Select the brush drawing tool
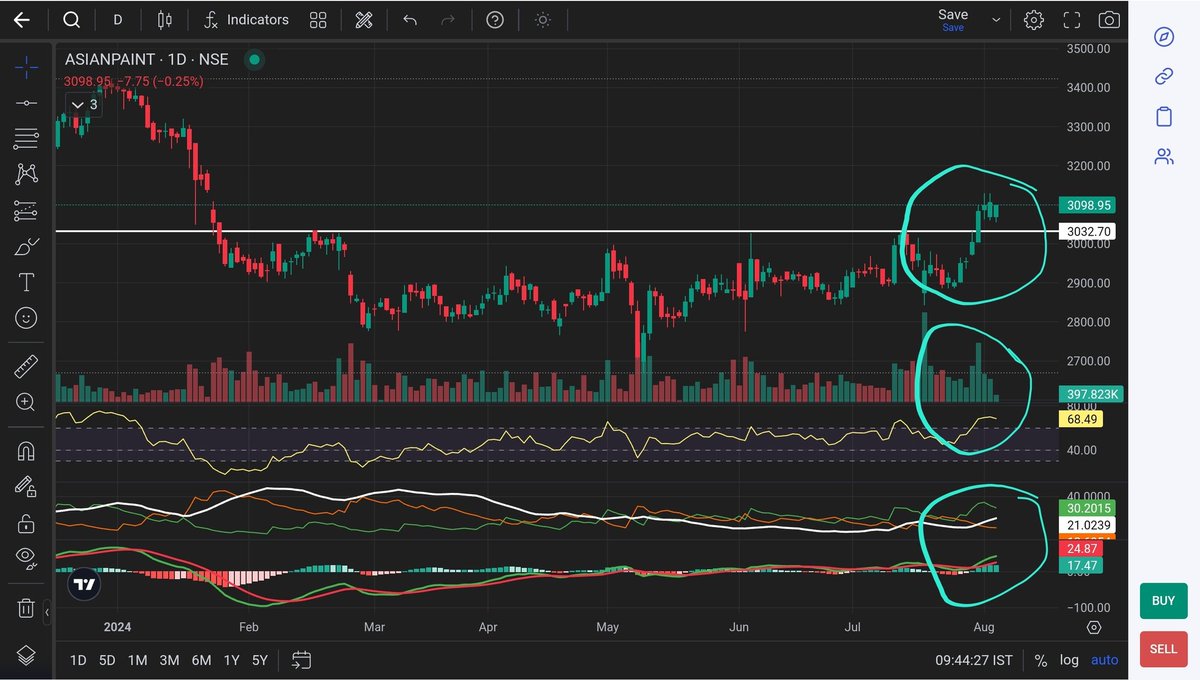 pos(27,246)
